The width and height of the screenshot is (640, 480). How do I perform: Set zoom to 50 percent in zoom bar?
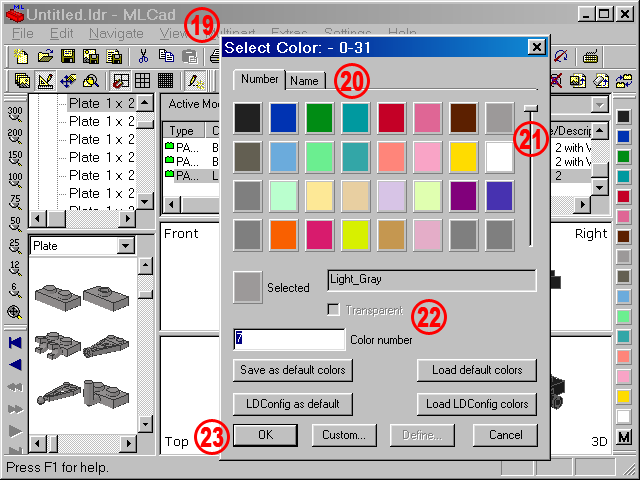15,224
